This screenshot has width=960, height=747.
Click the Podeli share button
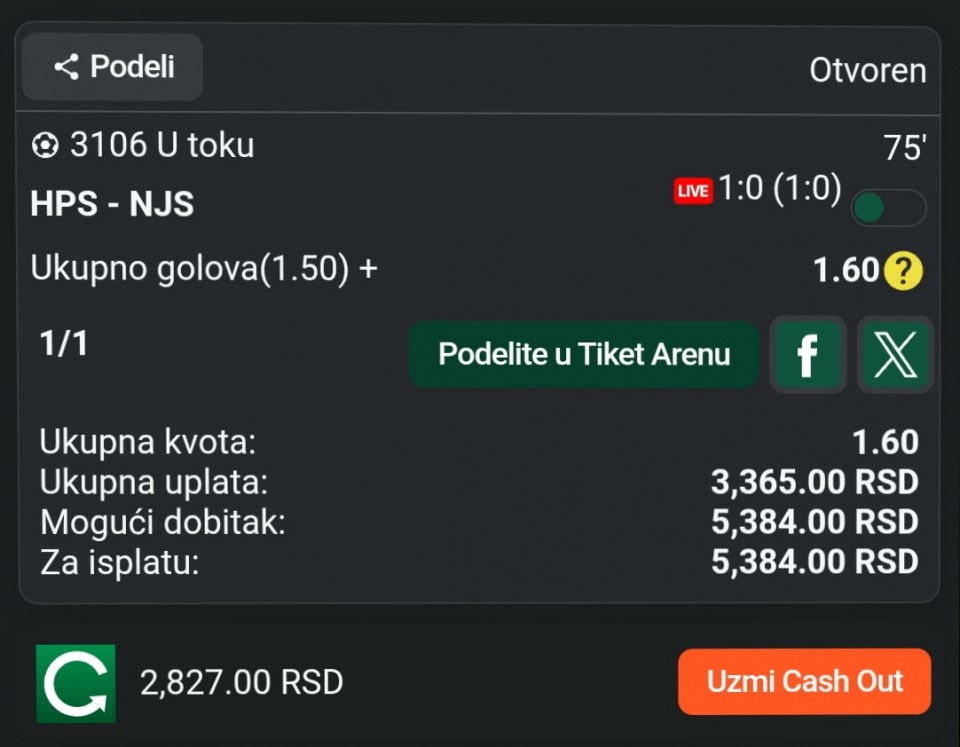click(x=113, y=67)
